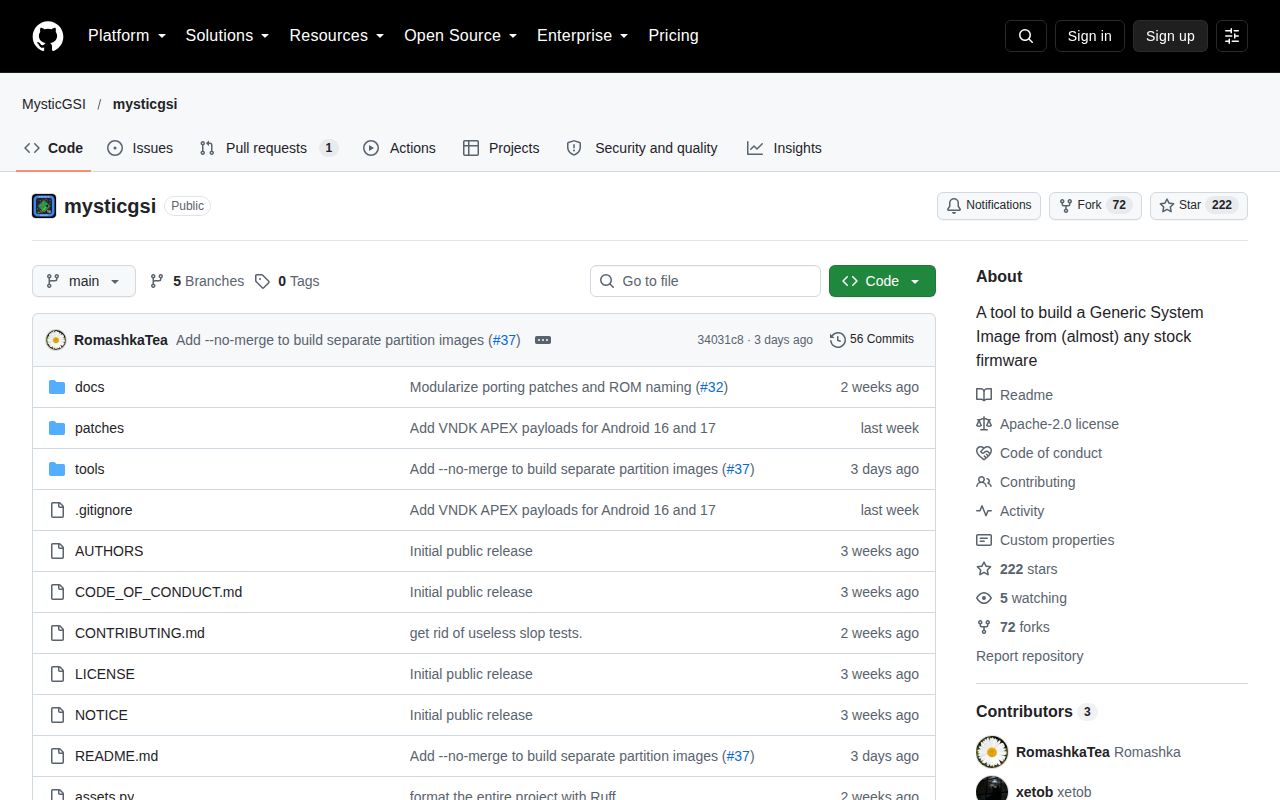Open the 5 Branches link

[x=197, y=281]
